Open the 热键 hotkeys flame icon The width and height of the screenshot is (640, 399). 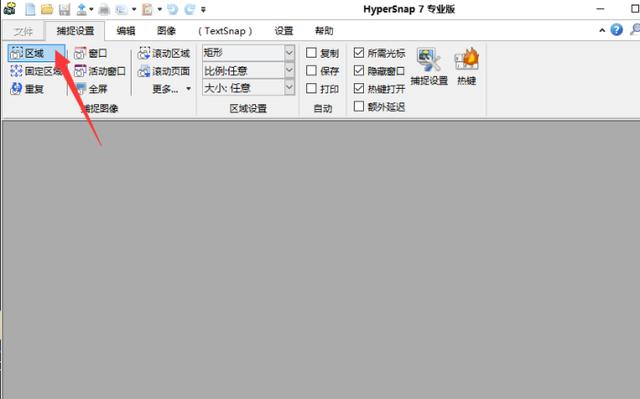(x=467, y=66)
